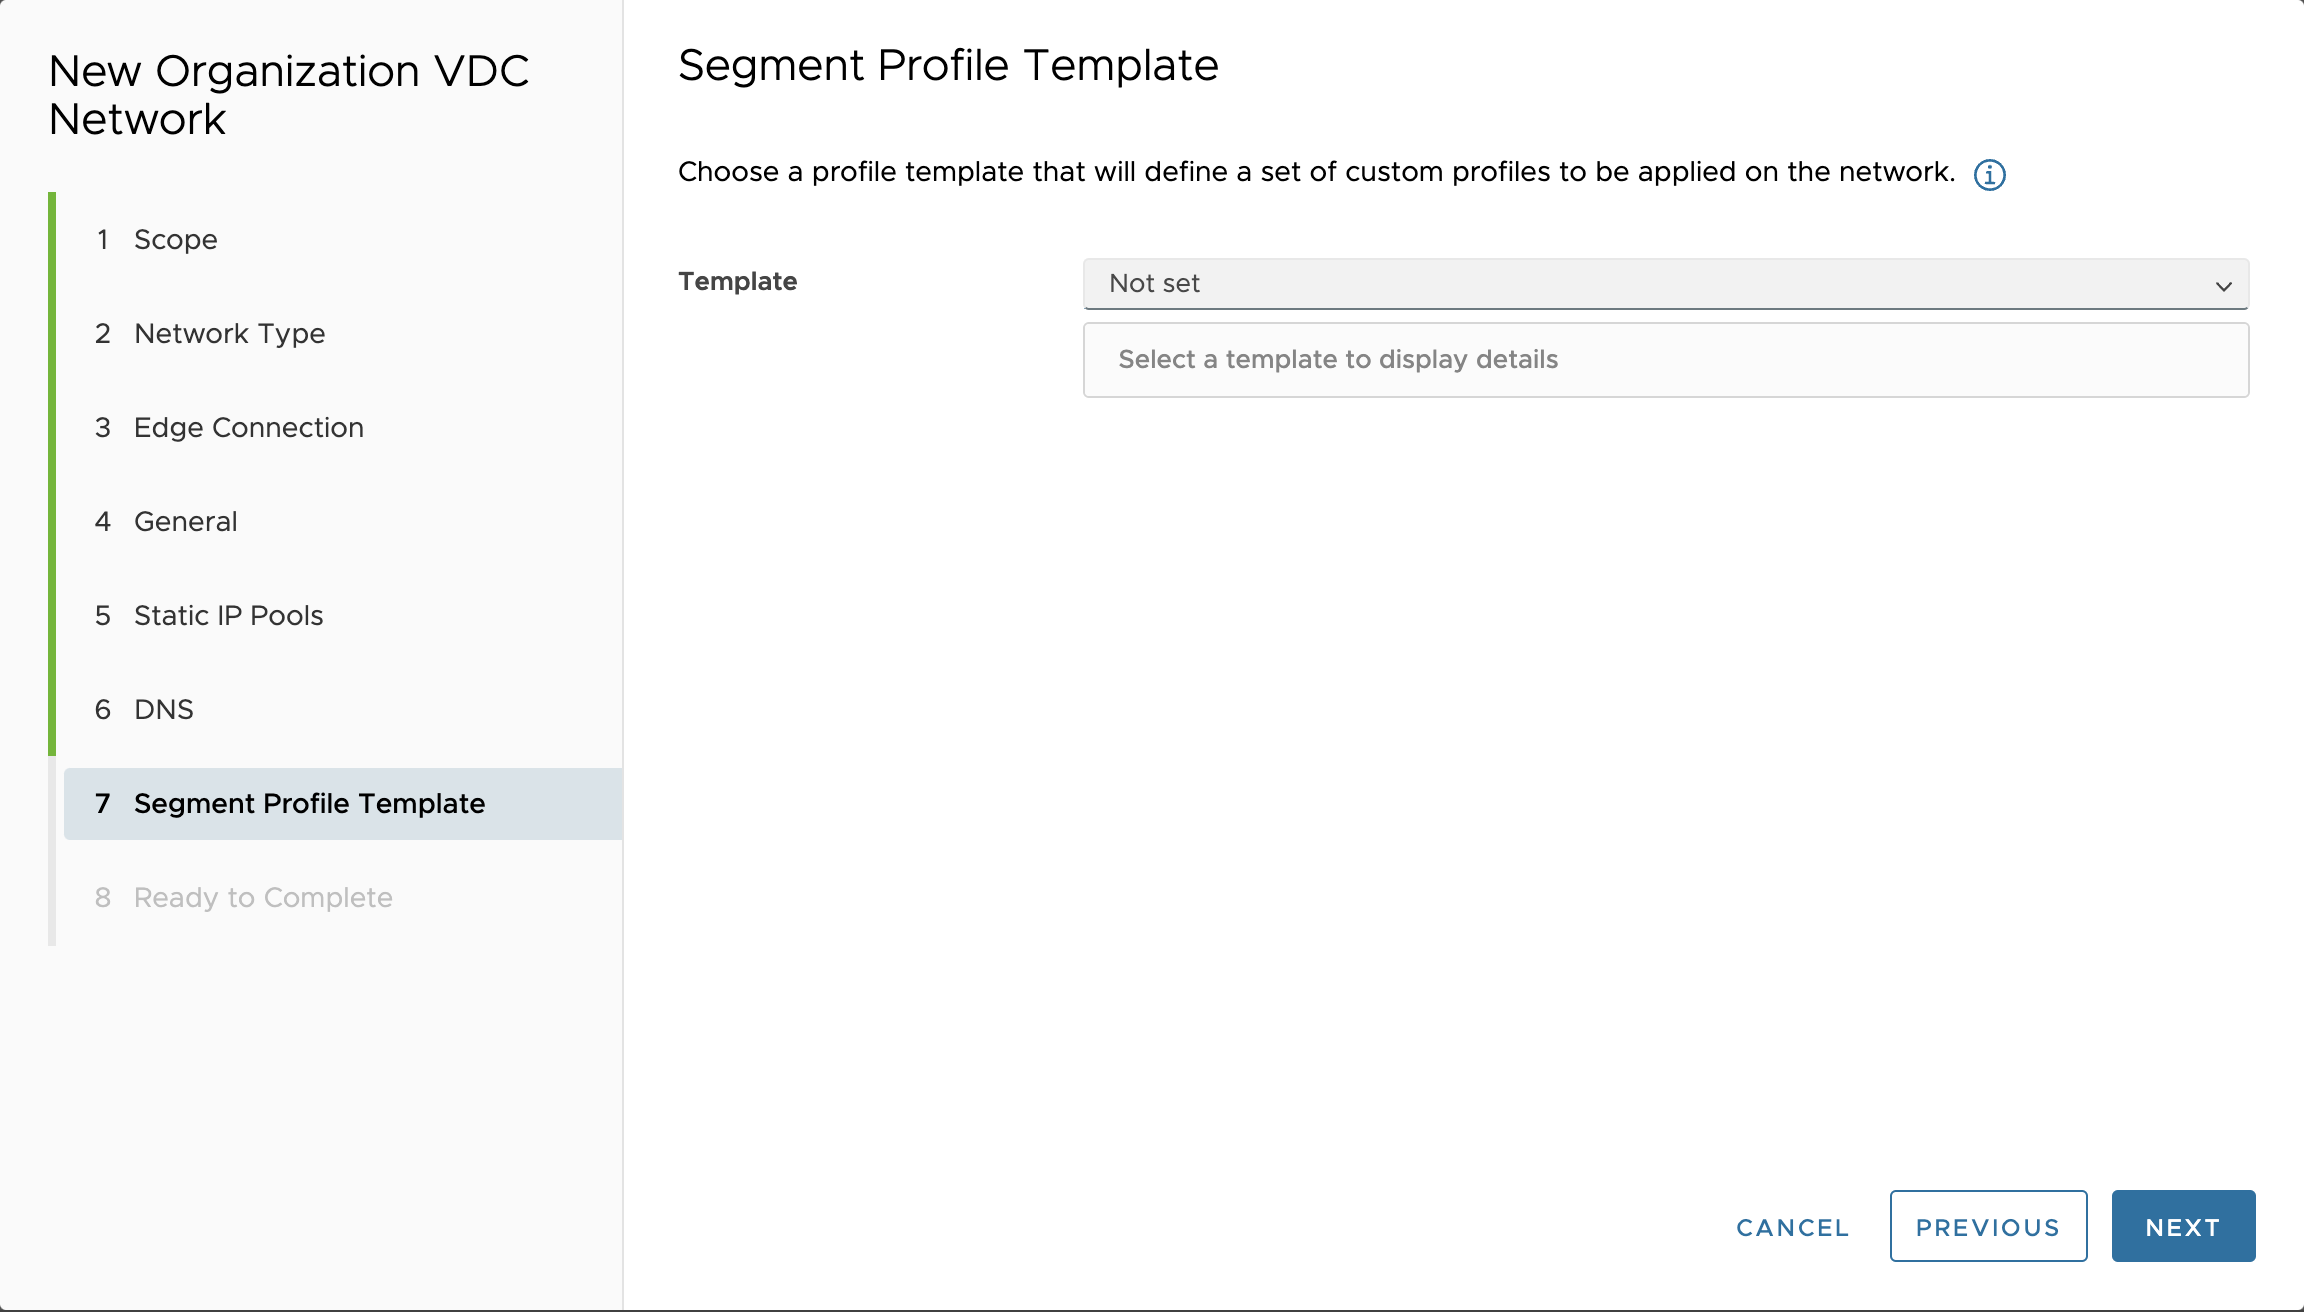The image size is (2304, 1312).
Task: Click the chevron arrow in the Template combo box
Action: click(x=2223, y=286)
